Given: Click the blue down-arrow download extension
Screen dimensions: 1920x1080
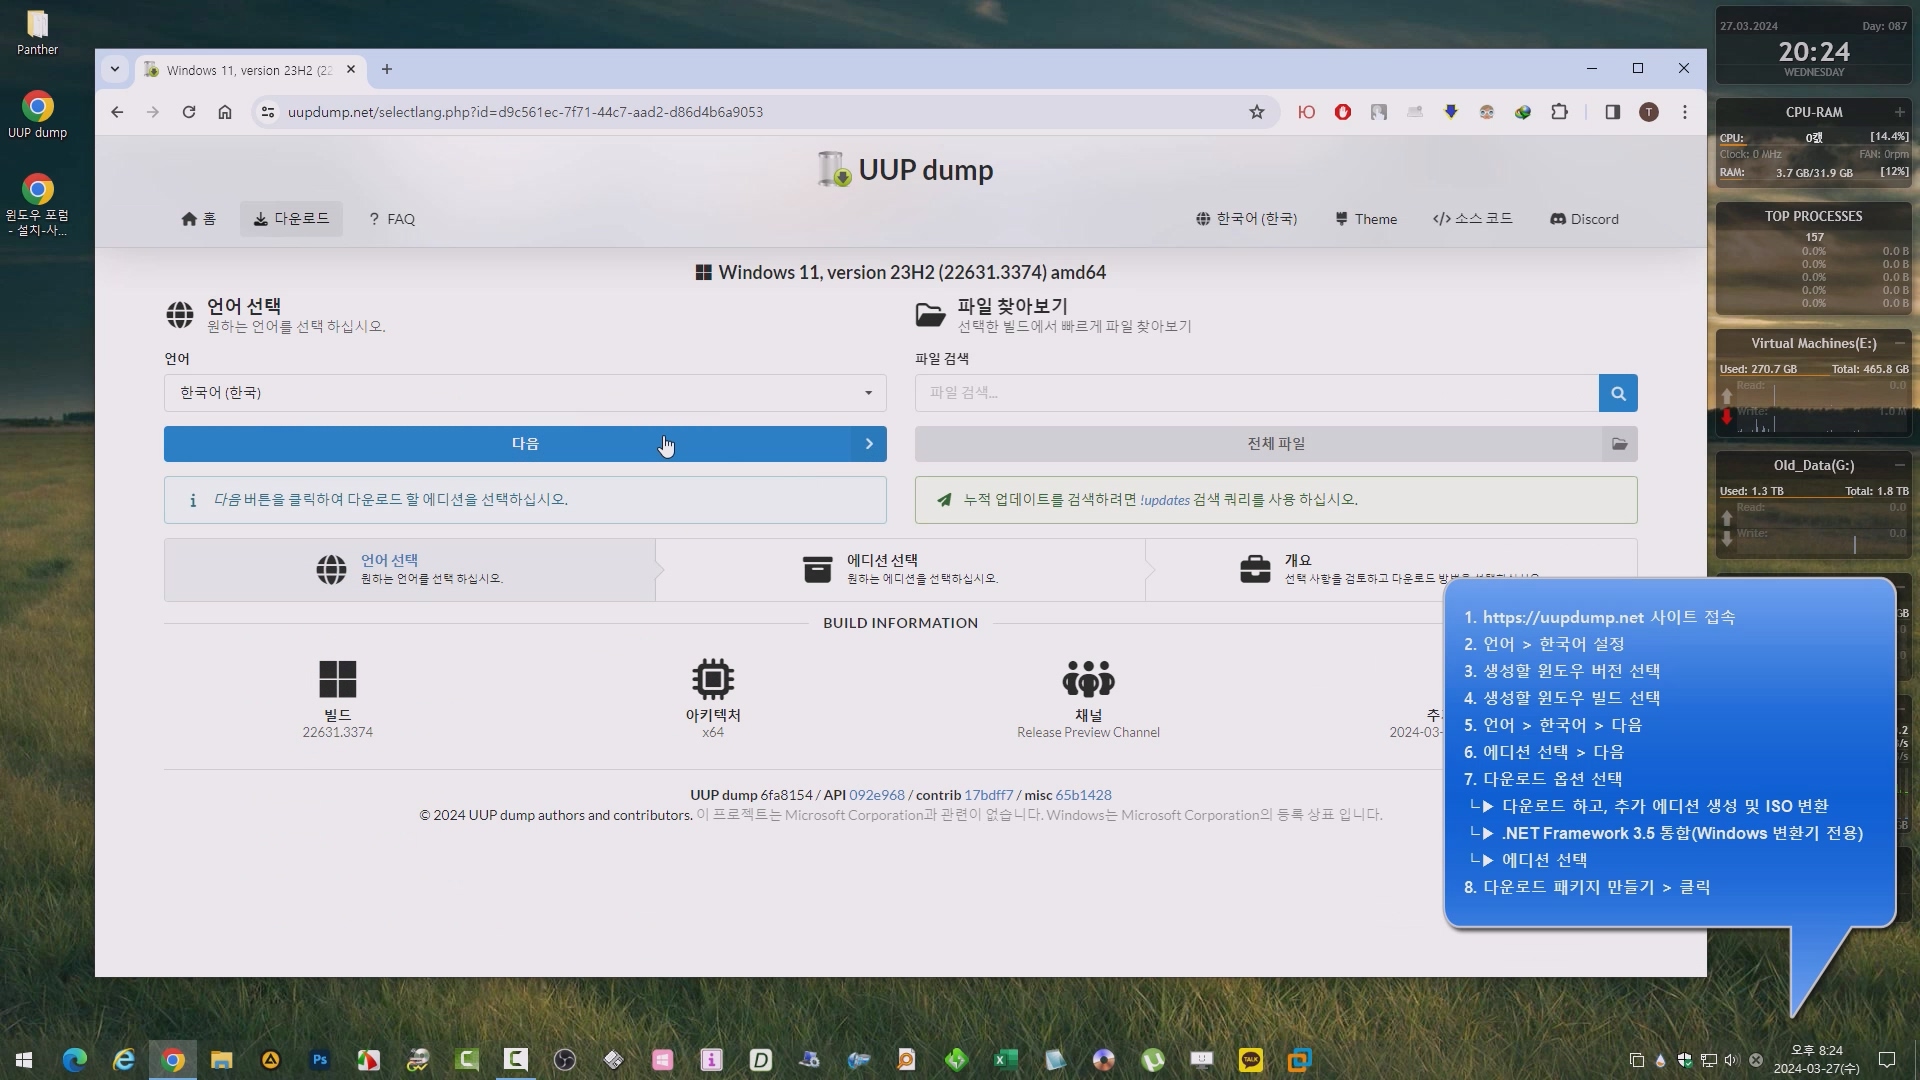Looking at the screenshot, I should click(x=1451, y=112).
